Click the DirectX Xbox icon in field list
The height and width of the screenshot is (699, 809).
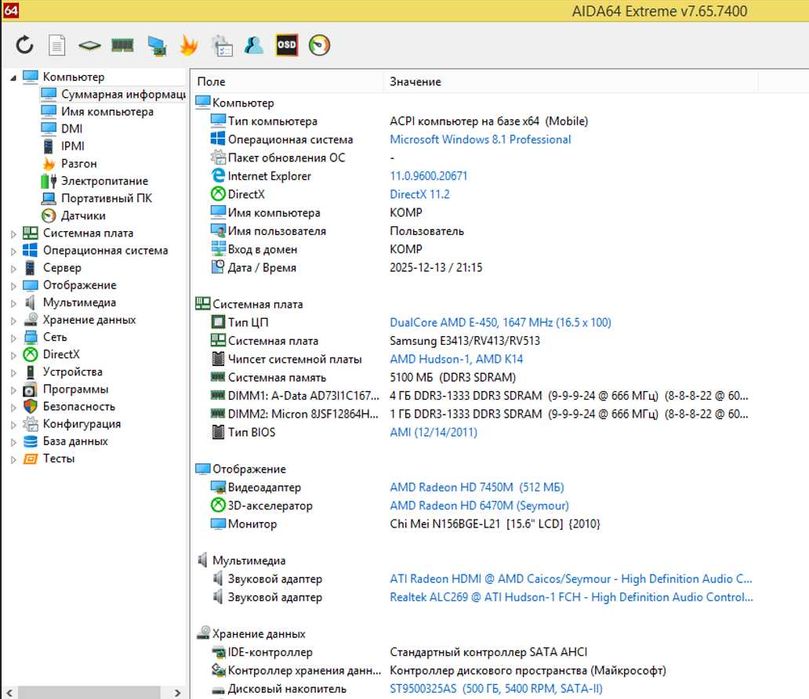[x=218, y=194]
